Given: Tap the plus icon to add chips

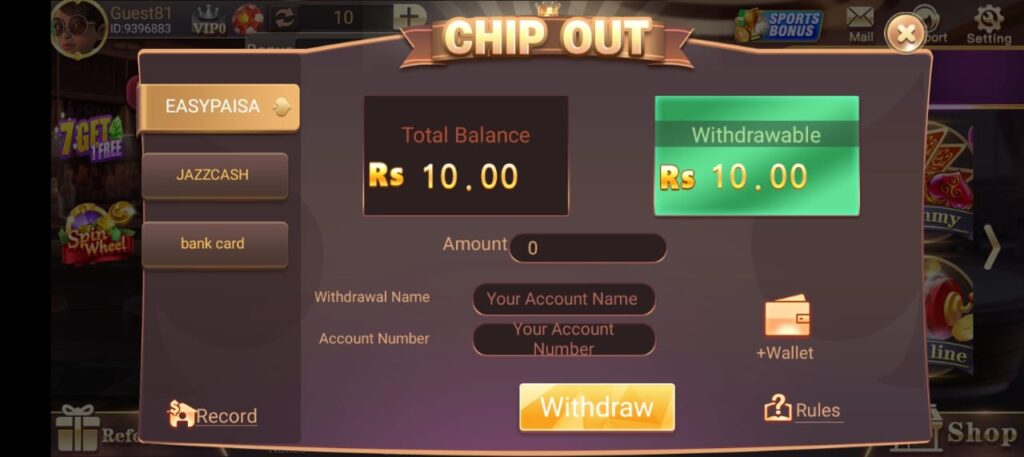Looking at the screenshot, I should (409, 17).
